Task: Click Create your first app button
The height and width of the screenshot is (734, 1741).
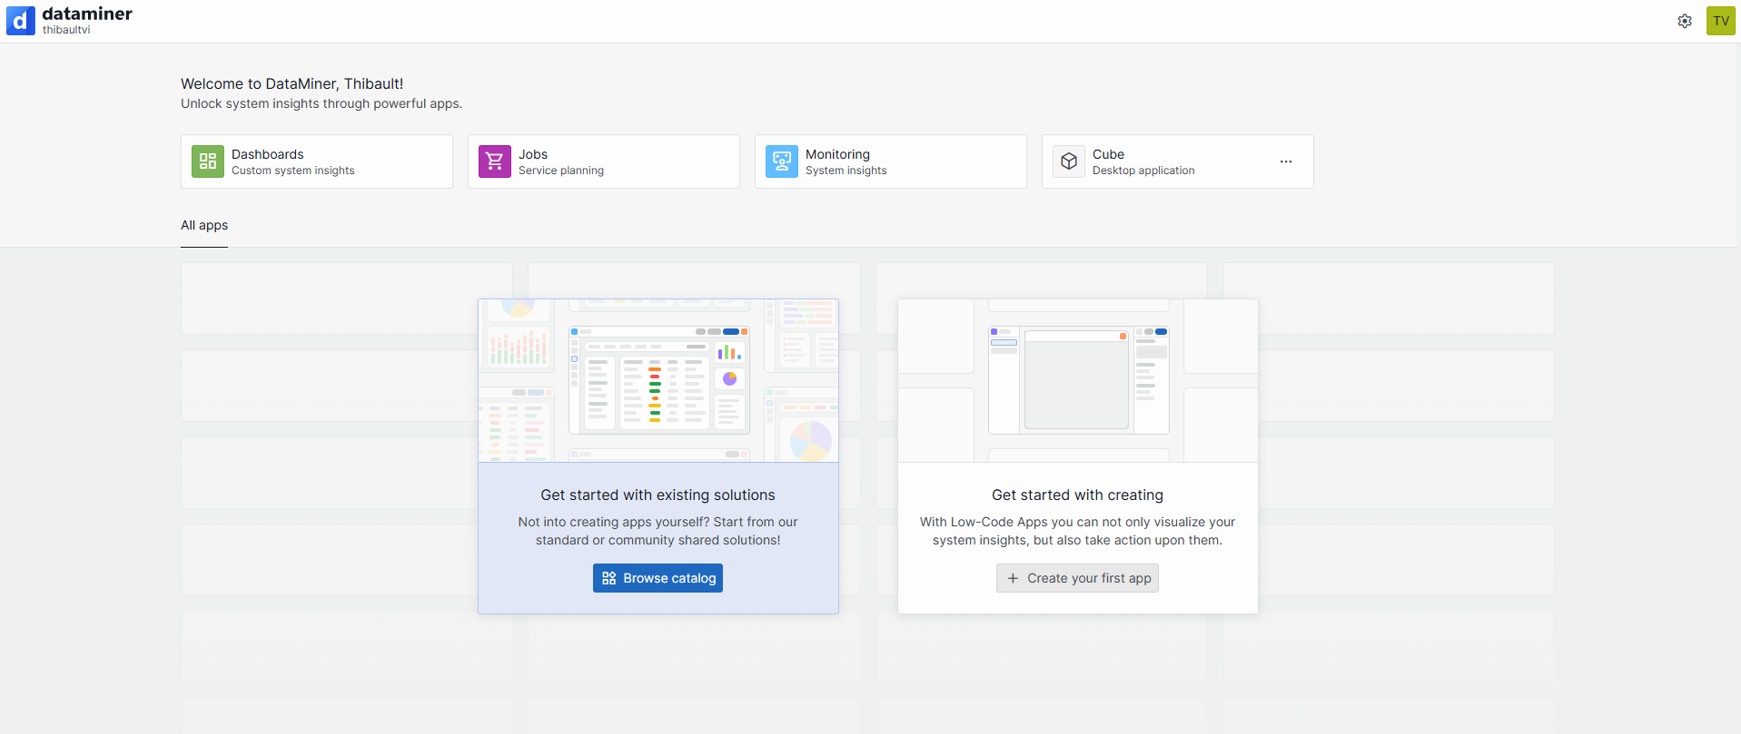Action: pos(1077,578)
